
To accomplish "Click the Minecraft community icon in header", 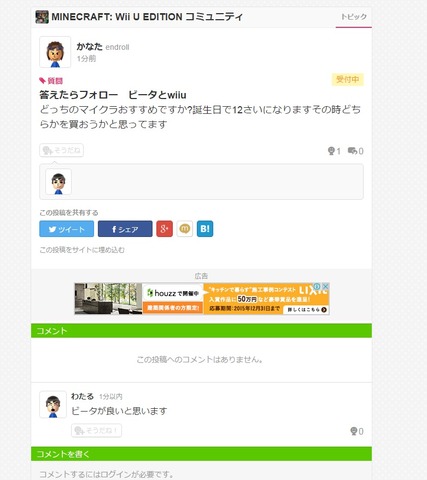I will click(42, 17).
